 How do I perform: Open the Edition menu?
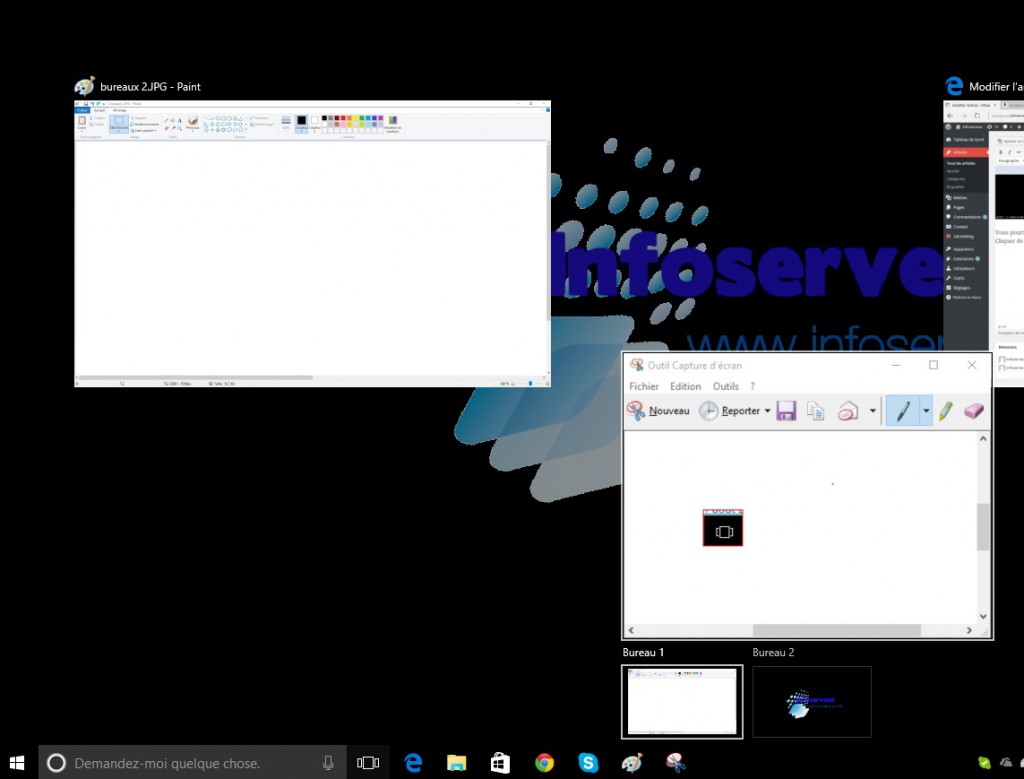(x=686, y=387)
